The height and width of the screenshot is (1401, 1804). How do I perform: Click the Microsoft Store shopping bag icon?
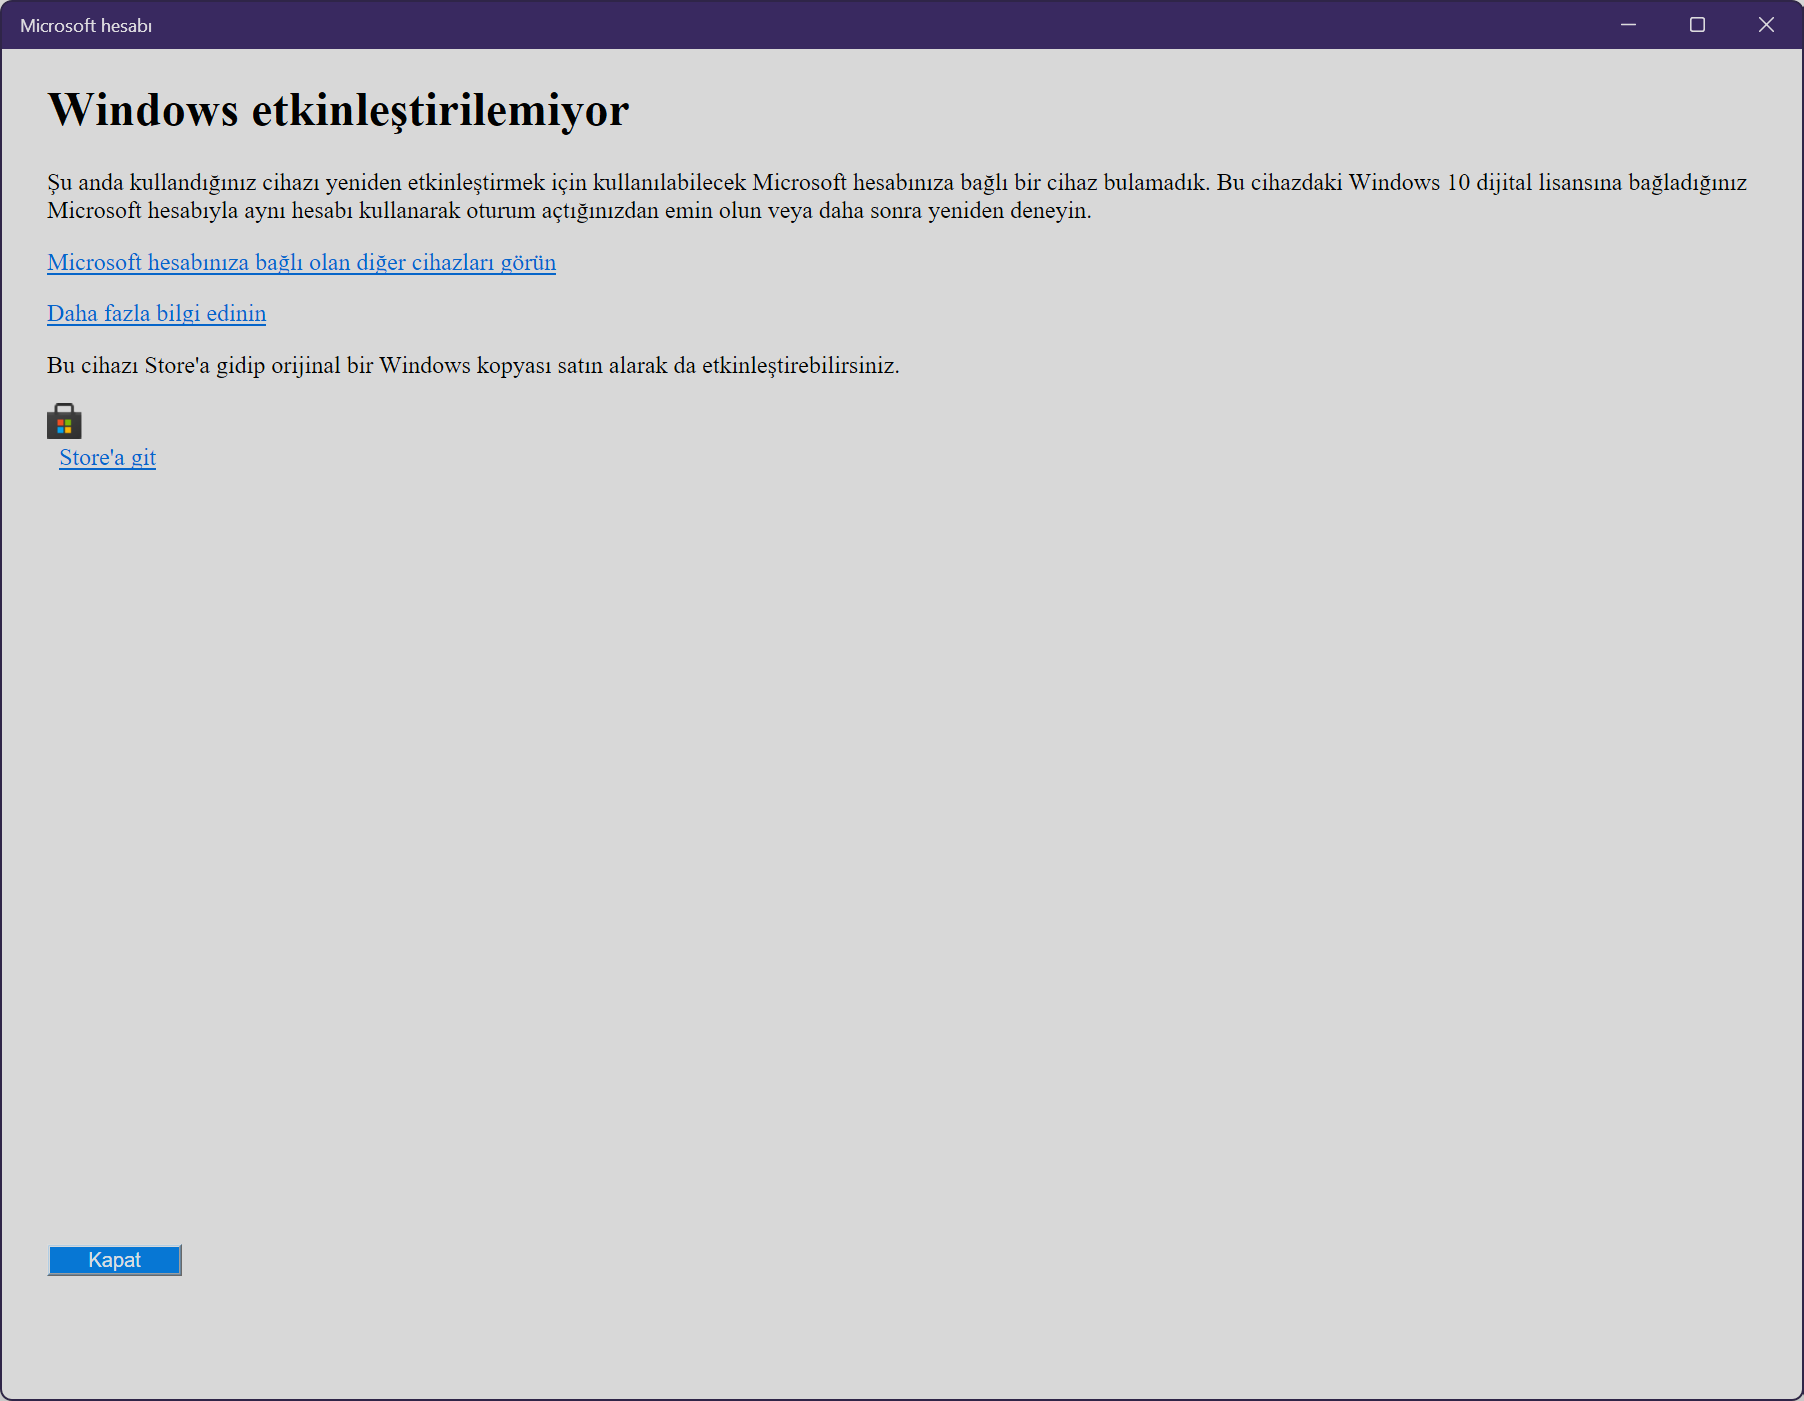click(64, 421)
